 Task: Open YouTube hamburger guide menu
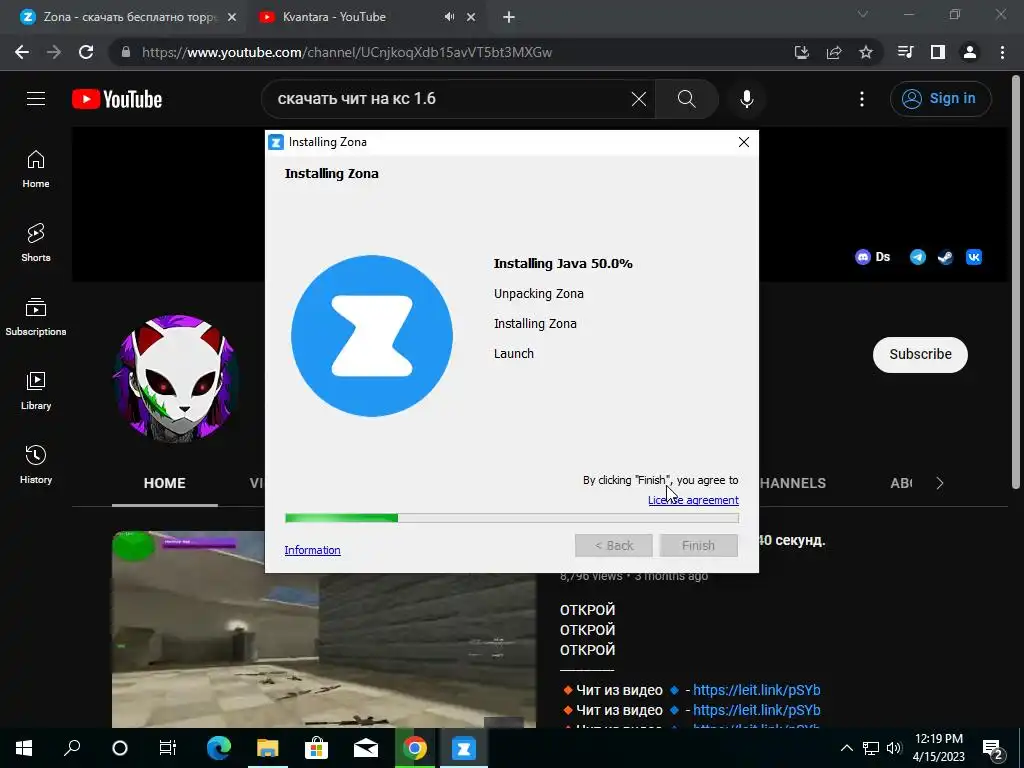pos(36,99)
